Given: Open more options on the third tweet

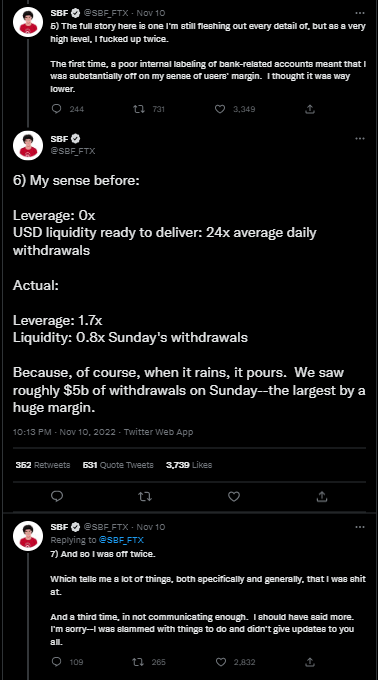Looking at the screenshot, I should point(360,527).
